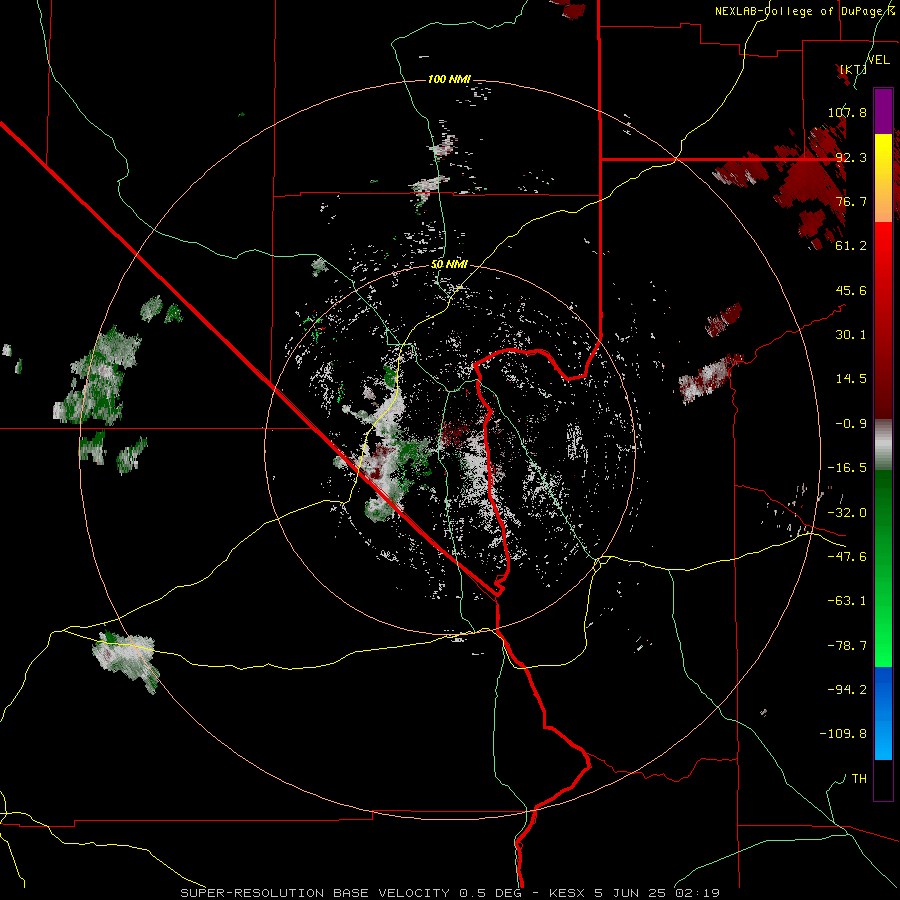Select the 107.8 legend value
The height and width of the screenshot is (900, 900).
click(x=847, y=112)
